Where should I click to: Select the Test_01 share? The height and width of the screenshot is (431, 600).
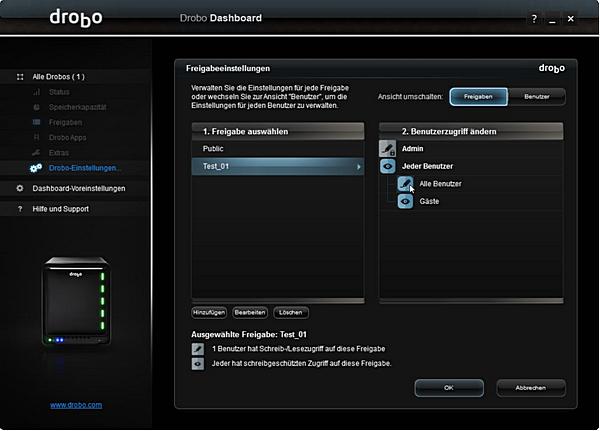tap(278, 167)
